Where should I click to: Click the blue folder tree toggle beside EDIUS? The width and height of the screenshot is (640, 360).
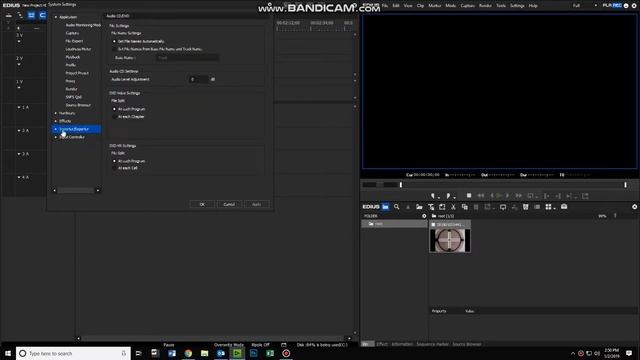pos(385,207)
